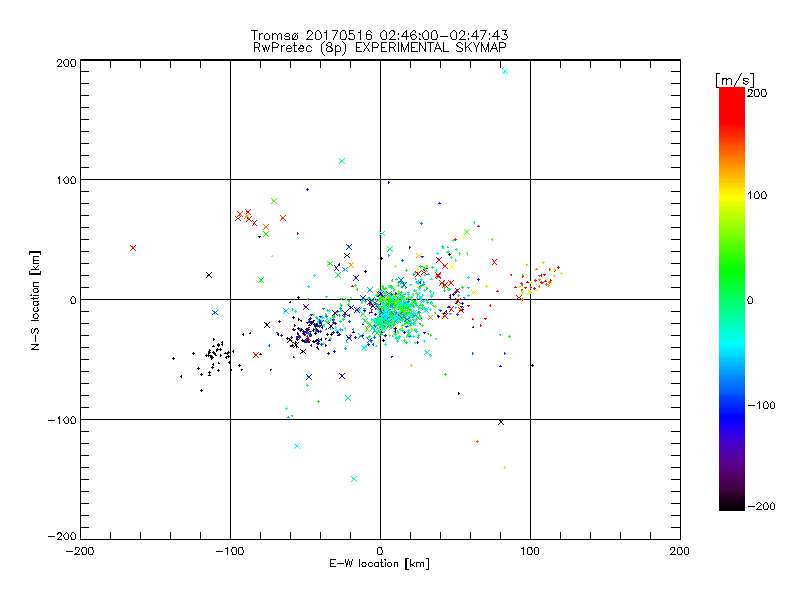Click the x-axis tick label '0'
This screenshot has height=600, width=800.
[380, 551]
